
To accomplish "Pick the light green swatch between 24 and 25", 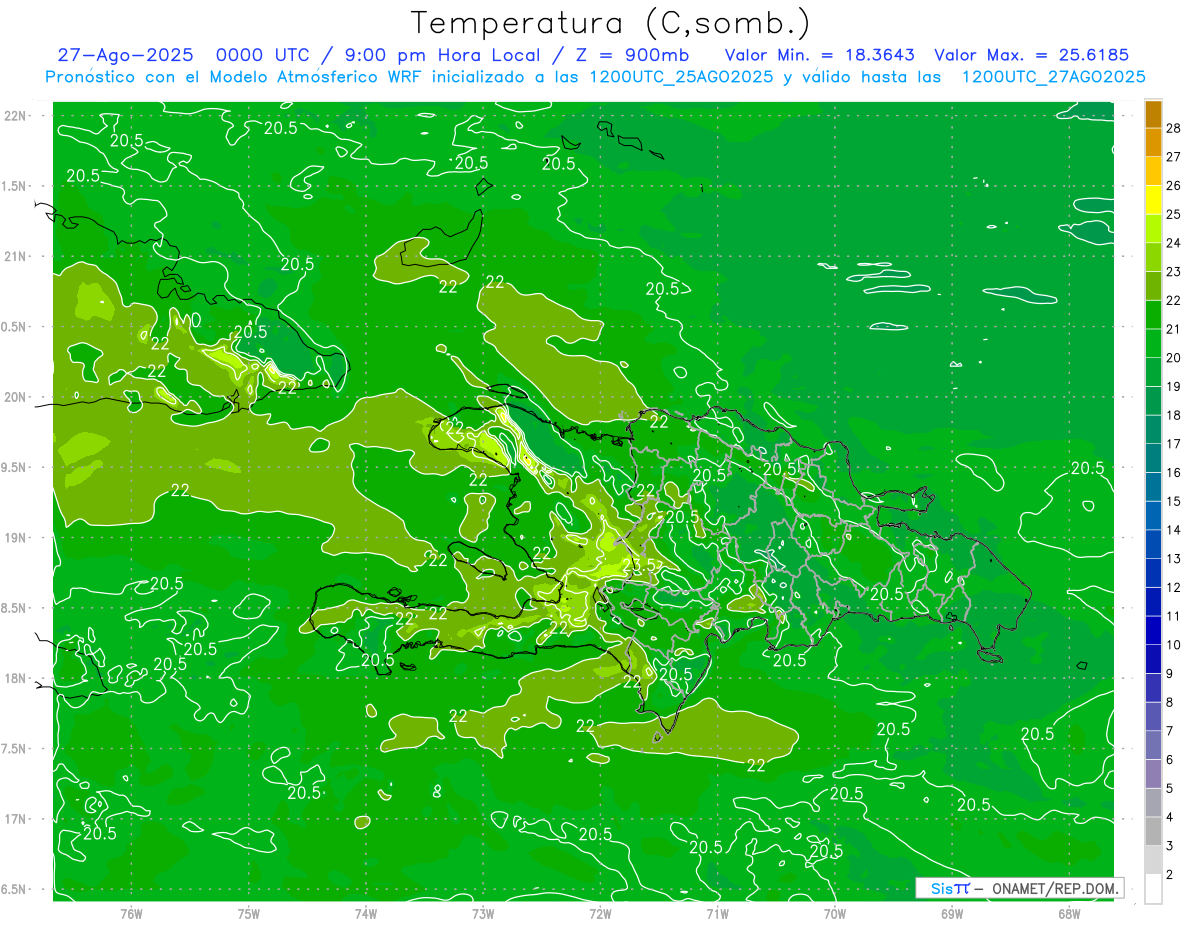I will (1153, 228).
